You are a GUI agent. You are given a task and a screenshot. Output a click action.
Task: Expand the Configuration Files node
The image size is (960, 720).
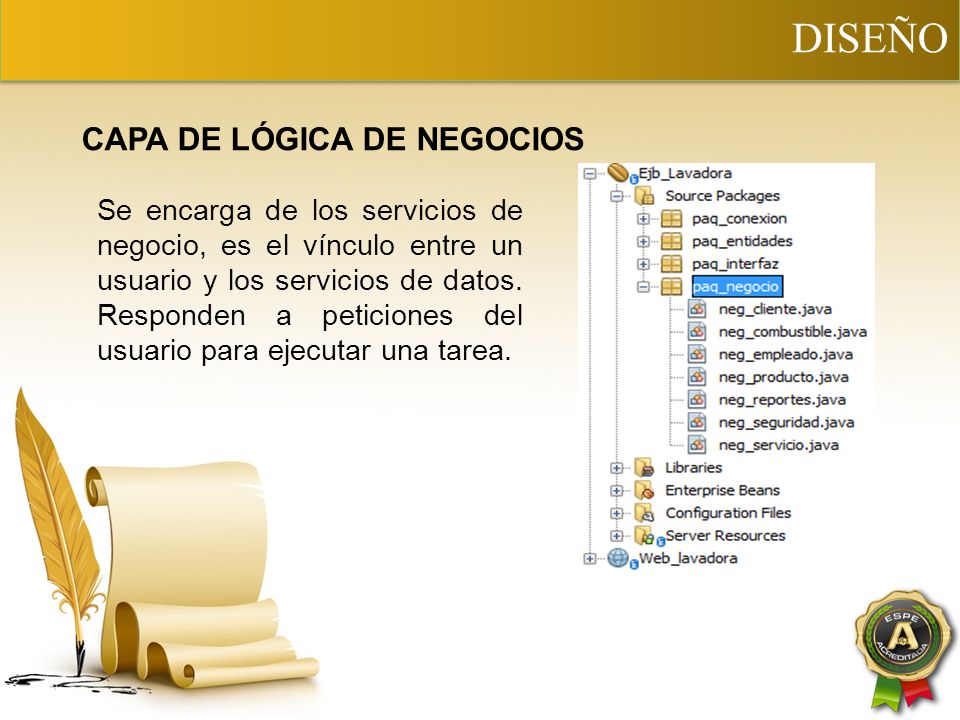617,514
